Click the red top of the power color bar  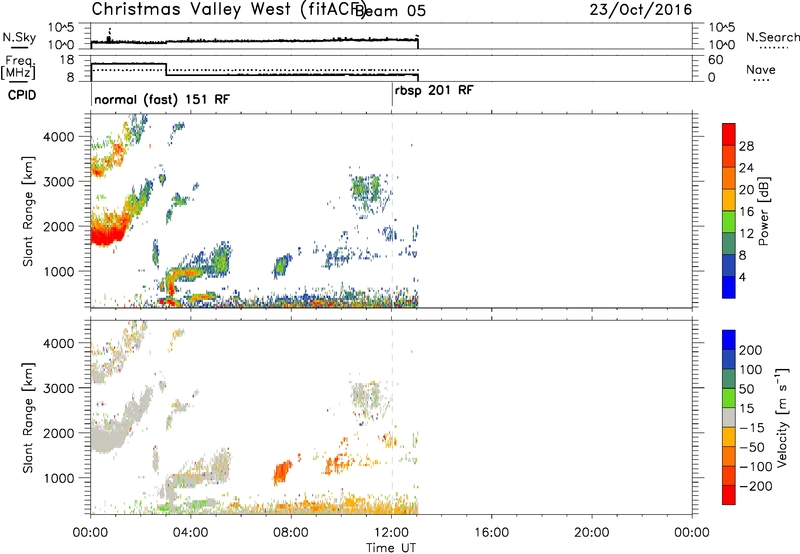729,135
